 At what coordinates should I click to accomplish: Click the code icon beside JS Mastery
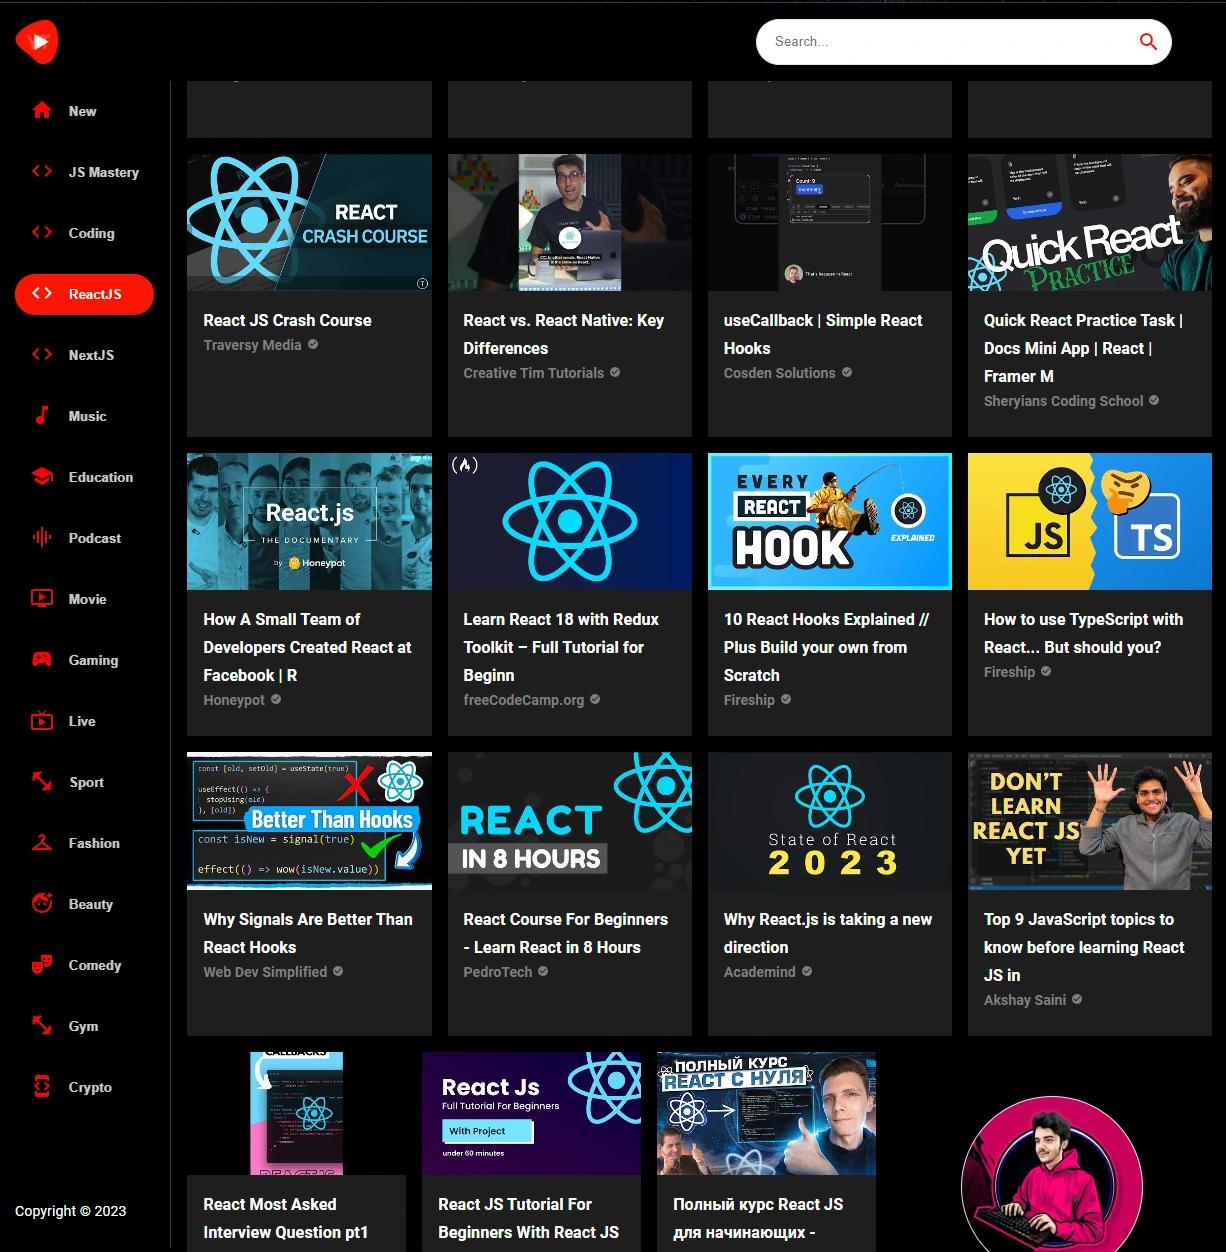(42, 172)
